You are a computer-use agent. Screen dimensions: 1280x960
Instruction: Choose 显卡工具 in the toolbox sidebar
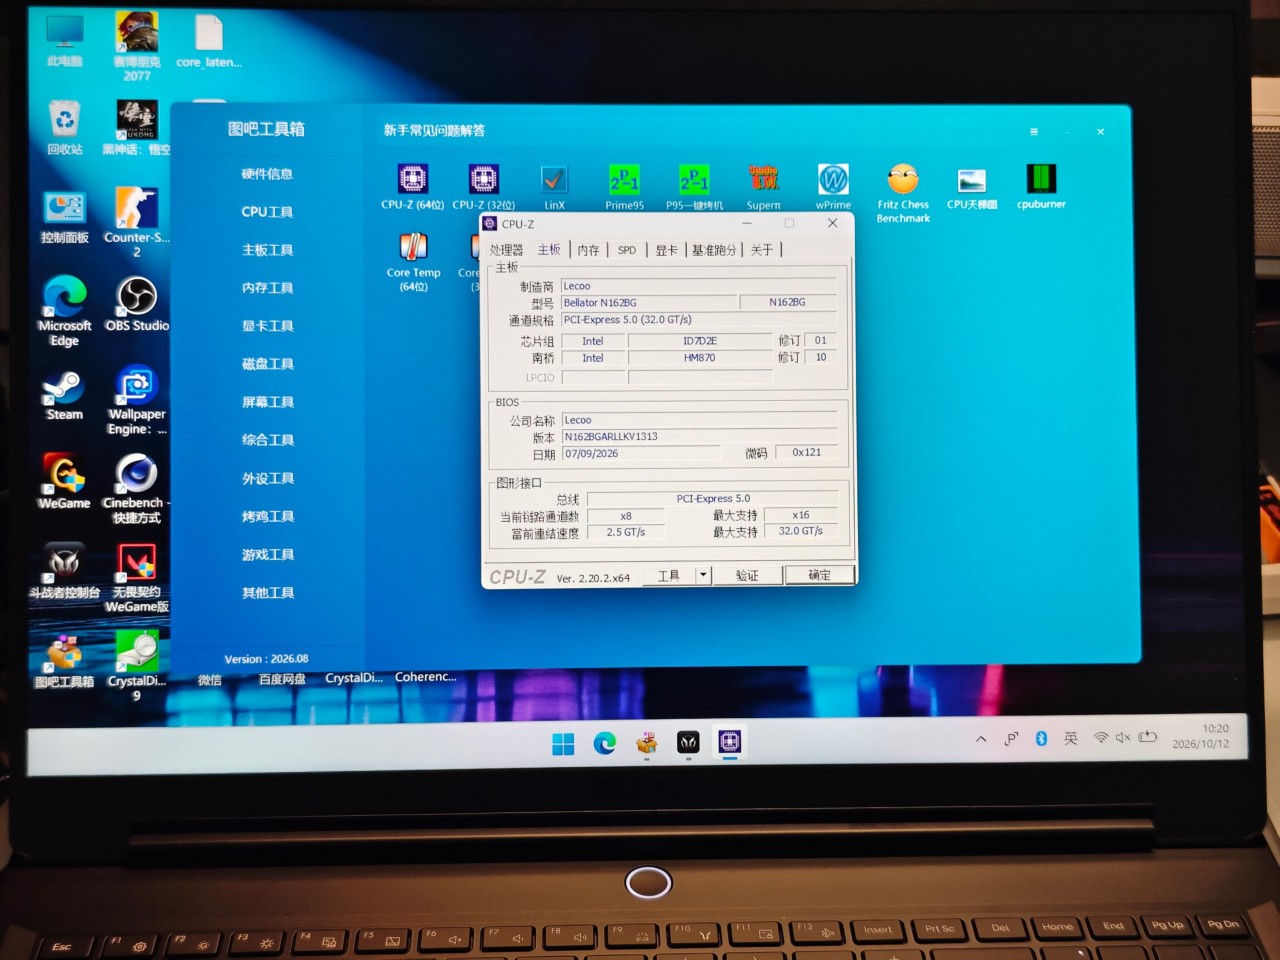point(267,326)
